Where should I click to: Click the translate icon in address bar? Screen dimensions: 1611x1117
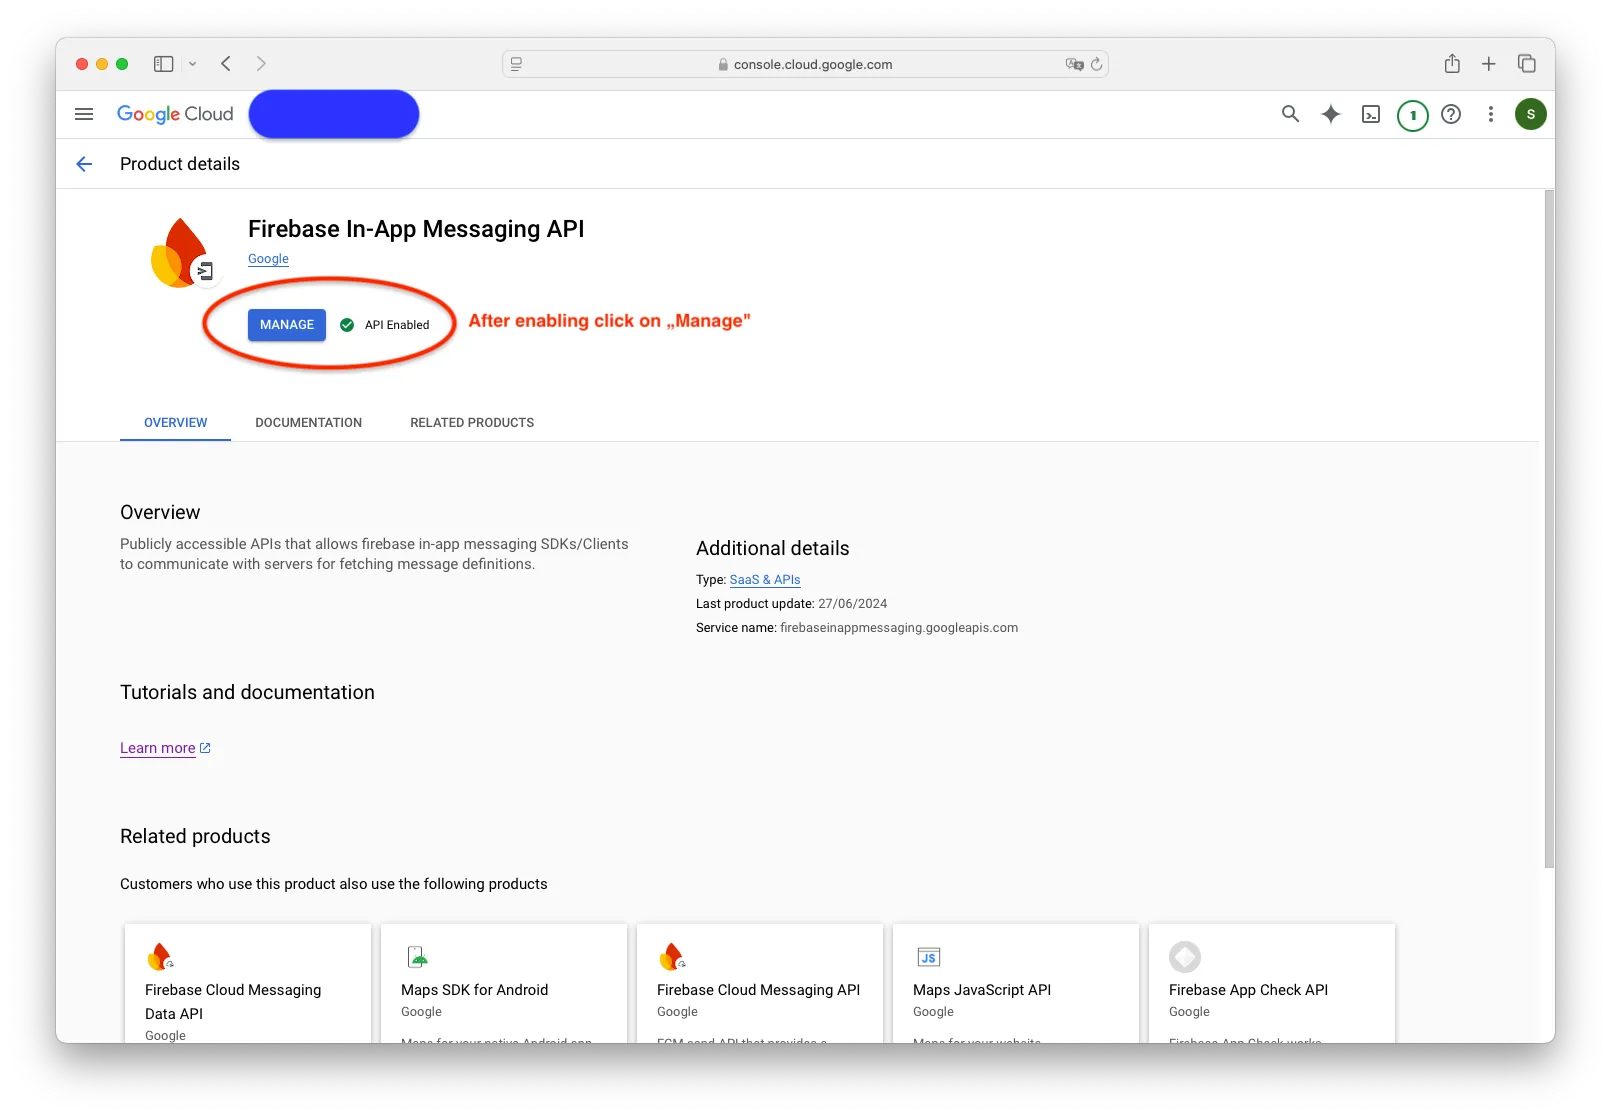1074,64
